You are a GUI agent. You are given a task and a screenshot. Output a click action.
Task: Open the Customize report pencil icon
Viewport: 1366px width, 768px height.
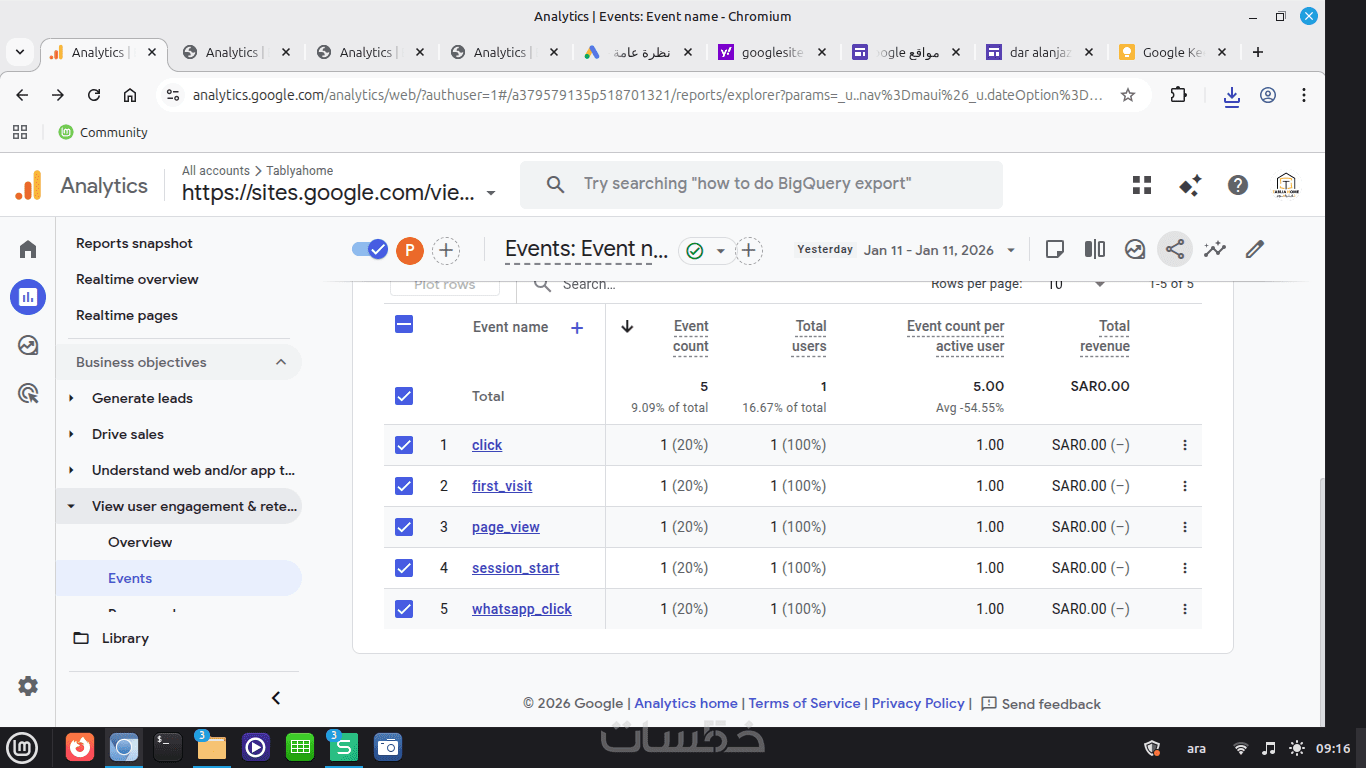[x=1255, y=249]
